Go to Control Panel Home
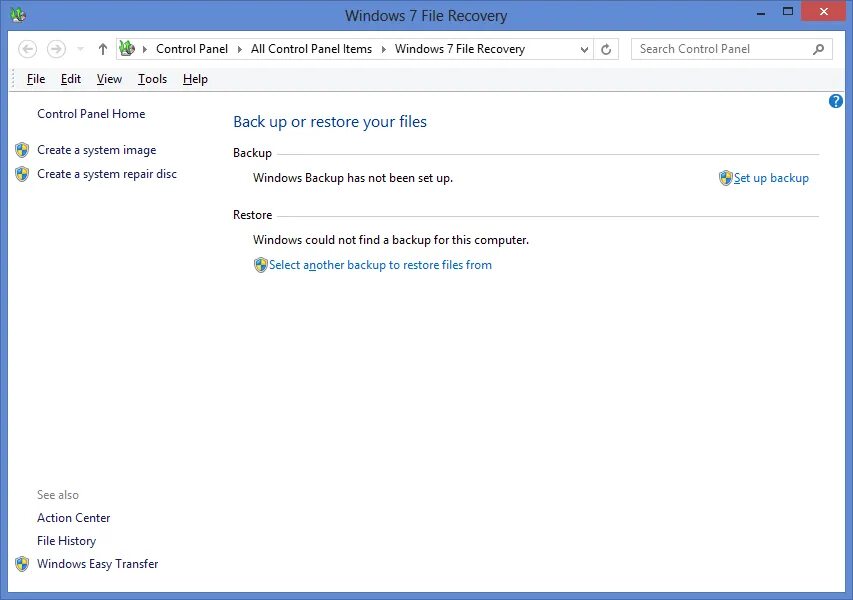The width and height of the screenshot is (853, 600). pyautogui.click(x=91, y=114)
